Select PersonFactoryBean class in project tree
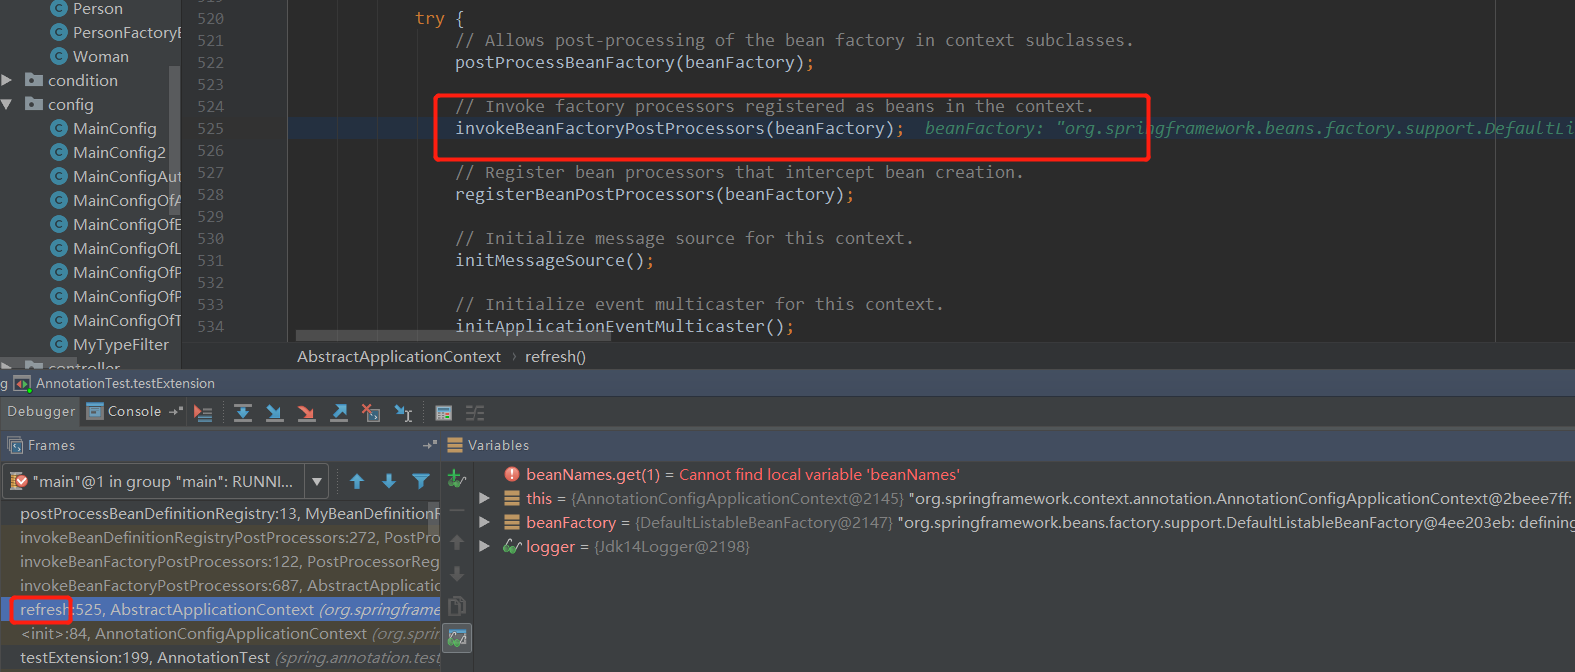 pyautogui.click(x=126, y=32)
